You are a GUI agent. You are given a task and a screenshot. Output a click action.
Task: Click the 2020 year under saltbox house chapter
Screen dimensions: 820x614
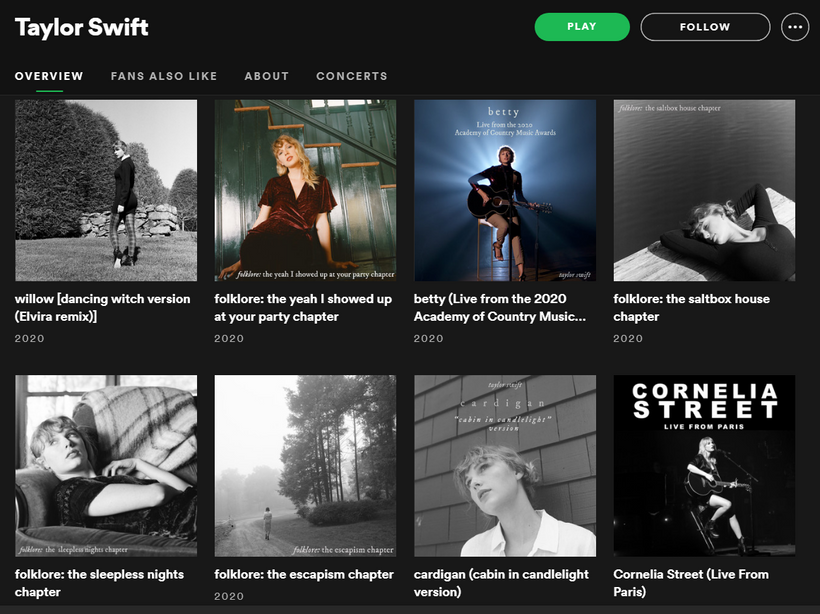click(628, 338)
